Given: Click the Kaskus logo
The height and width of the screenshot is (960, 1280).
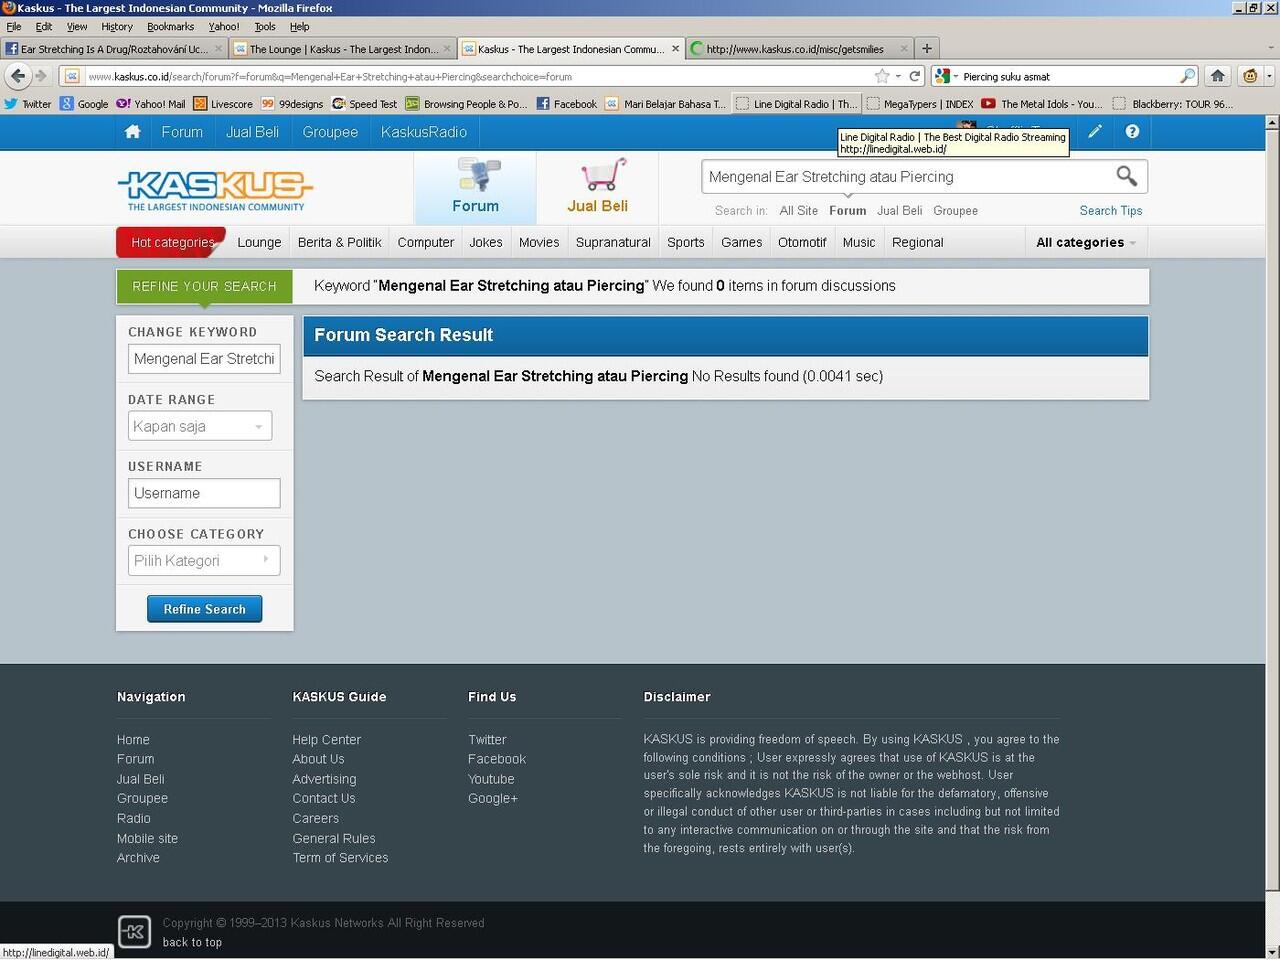Looking at the screenshot, I should (215, 189).
